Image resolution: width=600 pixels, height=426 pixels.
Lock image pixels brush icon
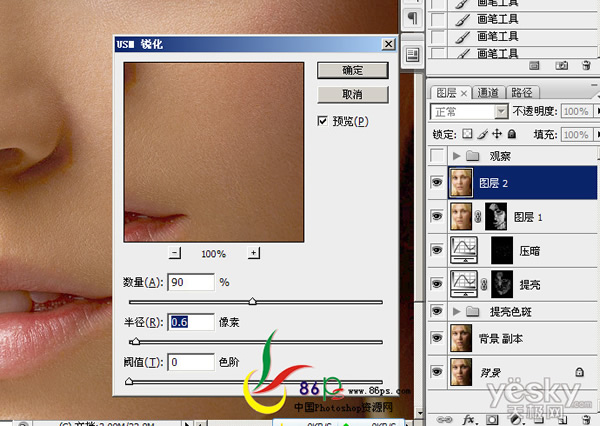pyautogui.click(x=482, y=134)
